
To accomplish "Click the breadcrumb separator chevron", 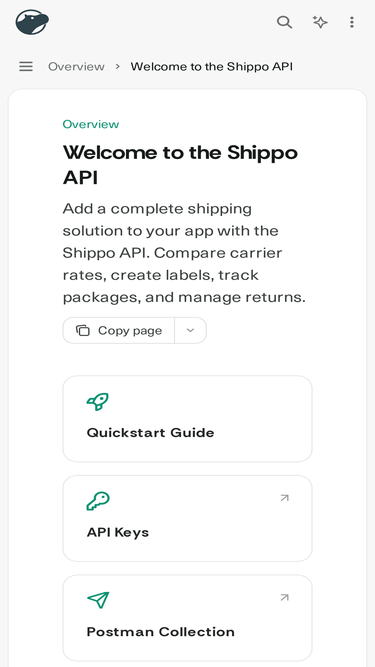I will 118,66.
